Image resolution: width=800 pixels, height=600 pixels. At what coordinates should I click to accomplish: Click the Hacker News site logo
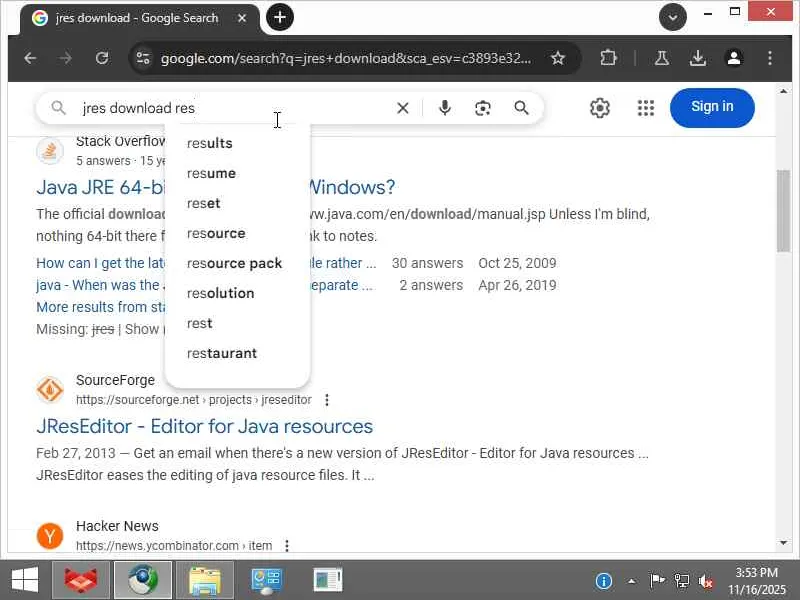tap(50, 536)
